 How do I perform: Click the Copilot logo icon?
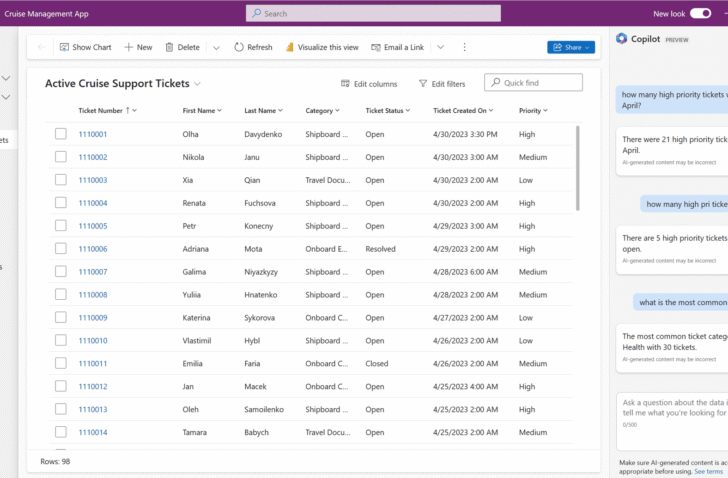[621, 39]
